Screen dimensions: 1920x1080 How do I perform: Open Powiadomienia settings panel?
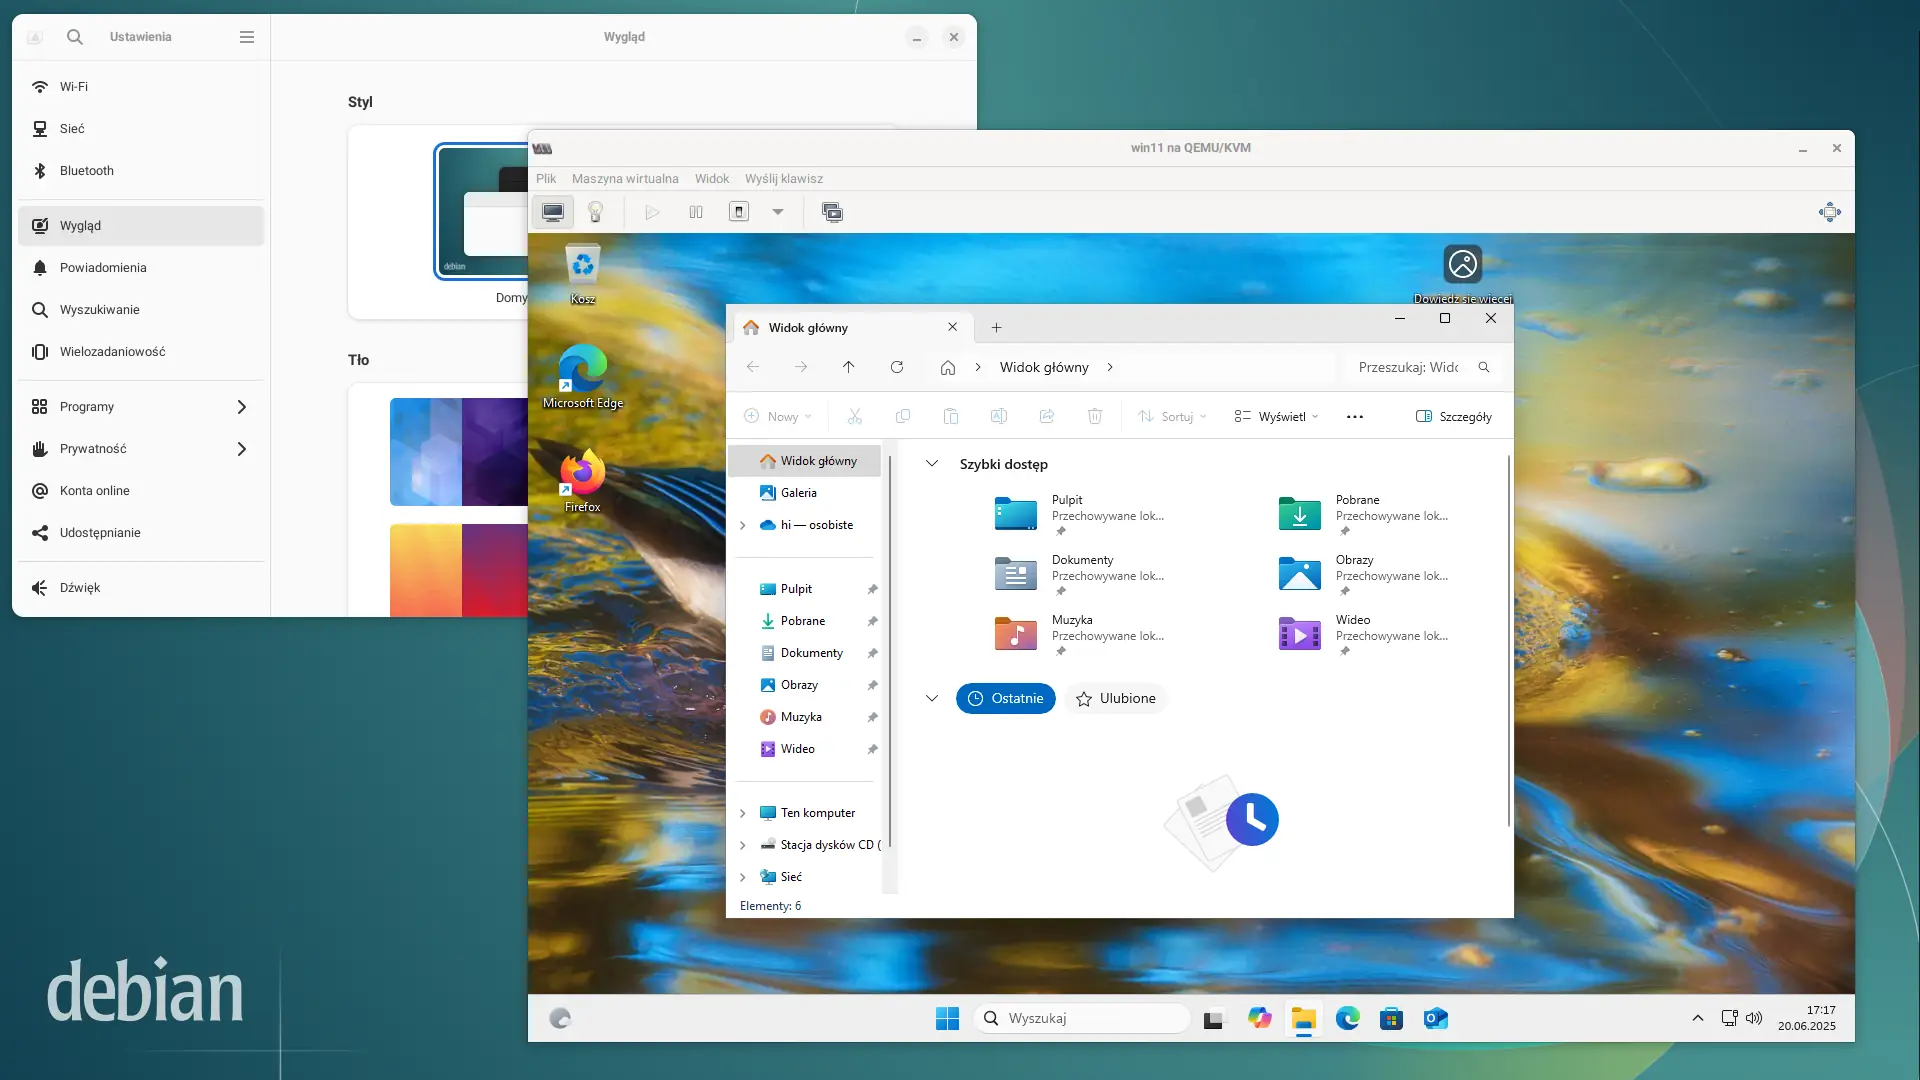tap(141, 268)
